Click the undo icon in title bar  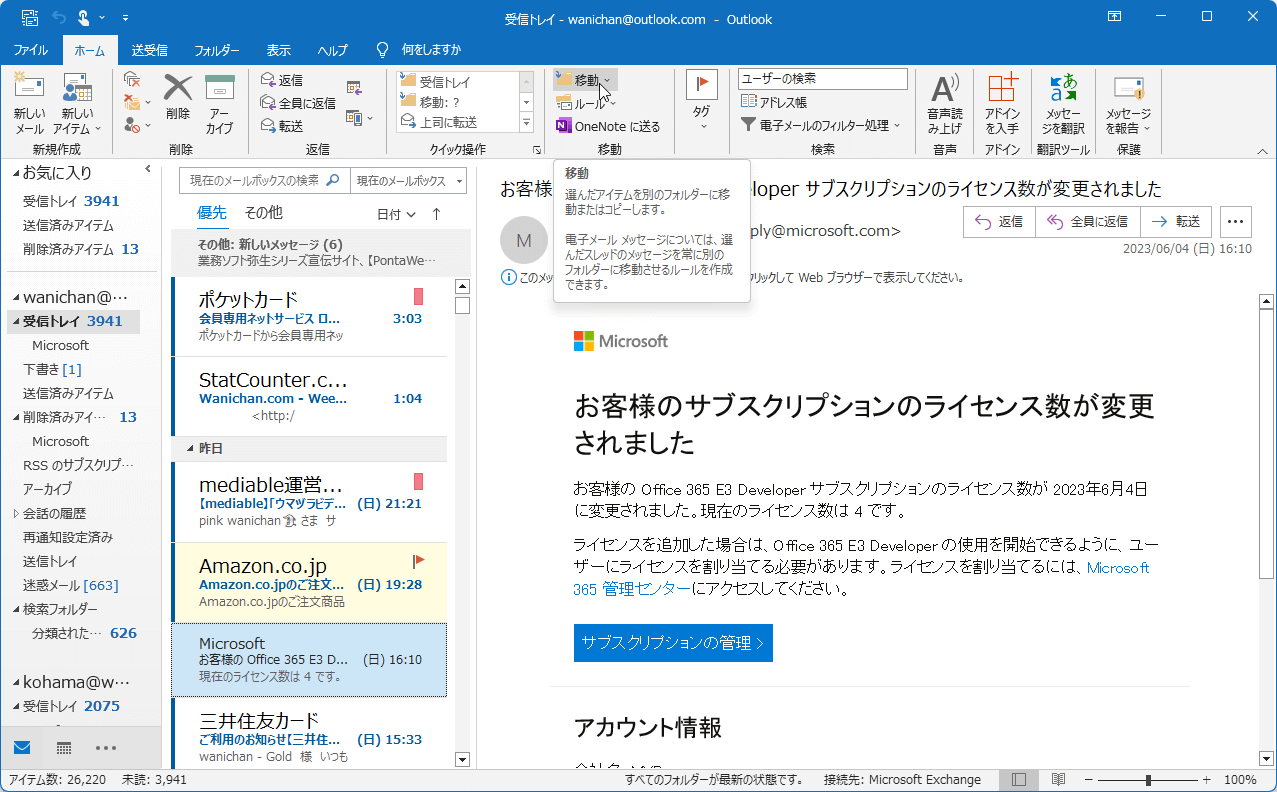61,18
